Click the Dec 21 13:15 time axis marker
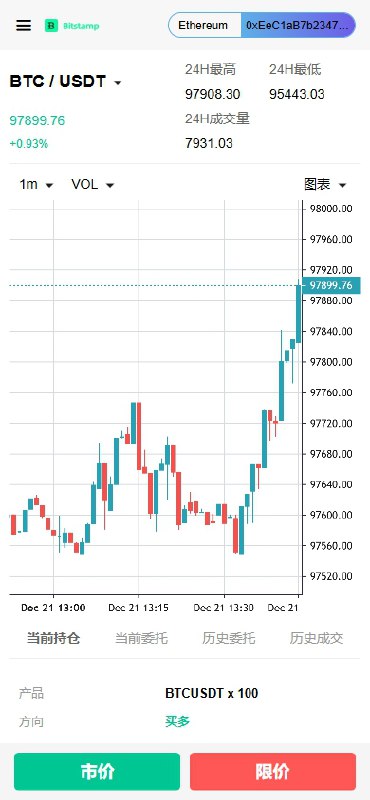The height and width of the screenshot is (800, 370). [139, 608]
